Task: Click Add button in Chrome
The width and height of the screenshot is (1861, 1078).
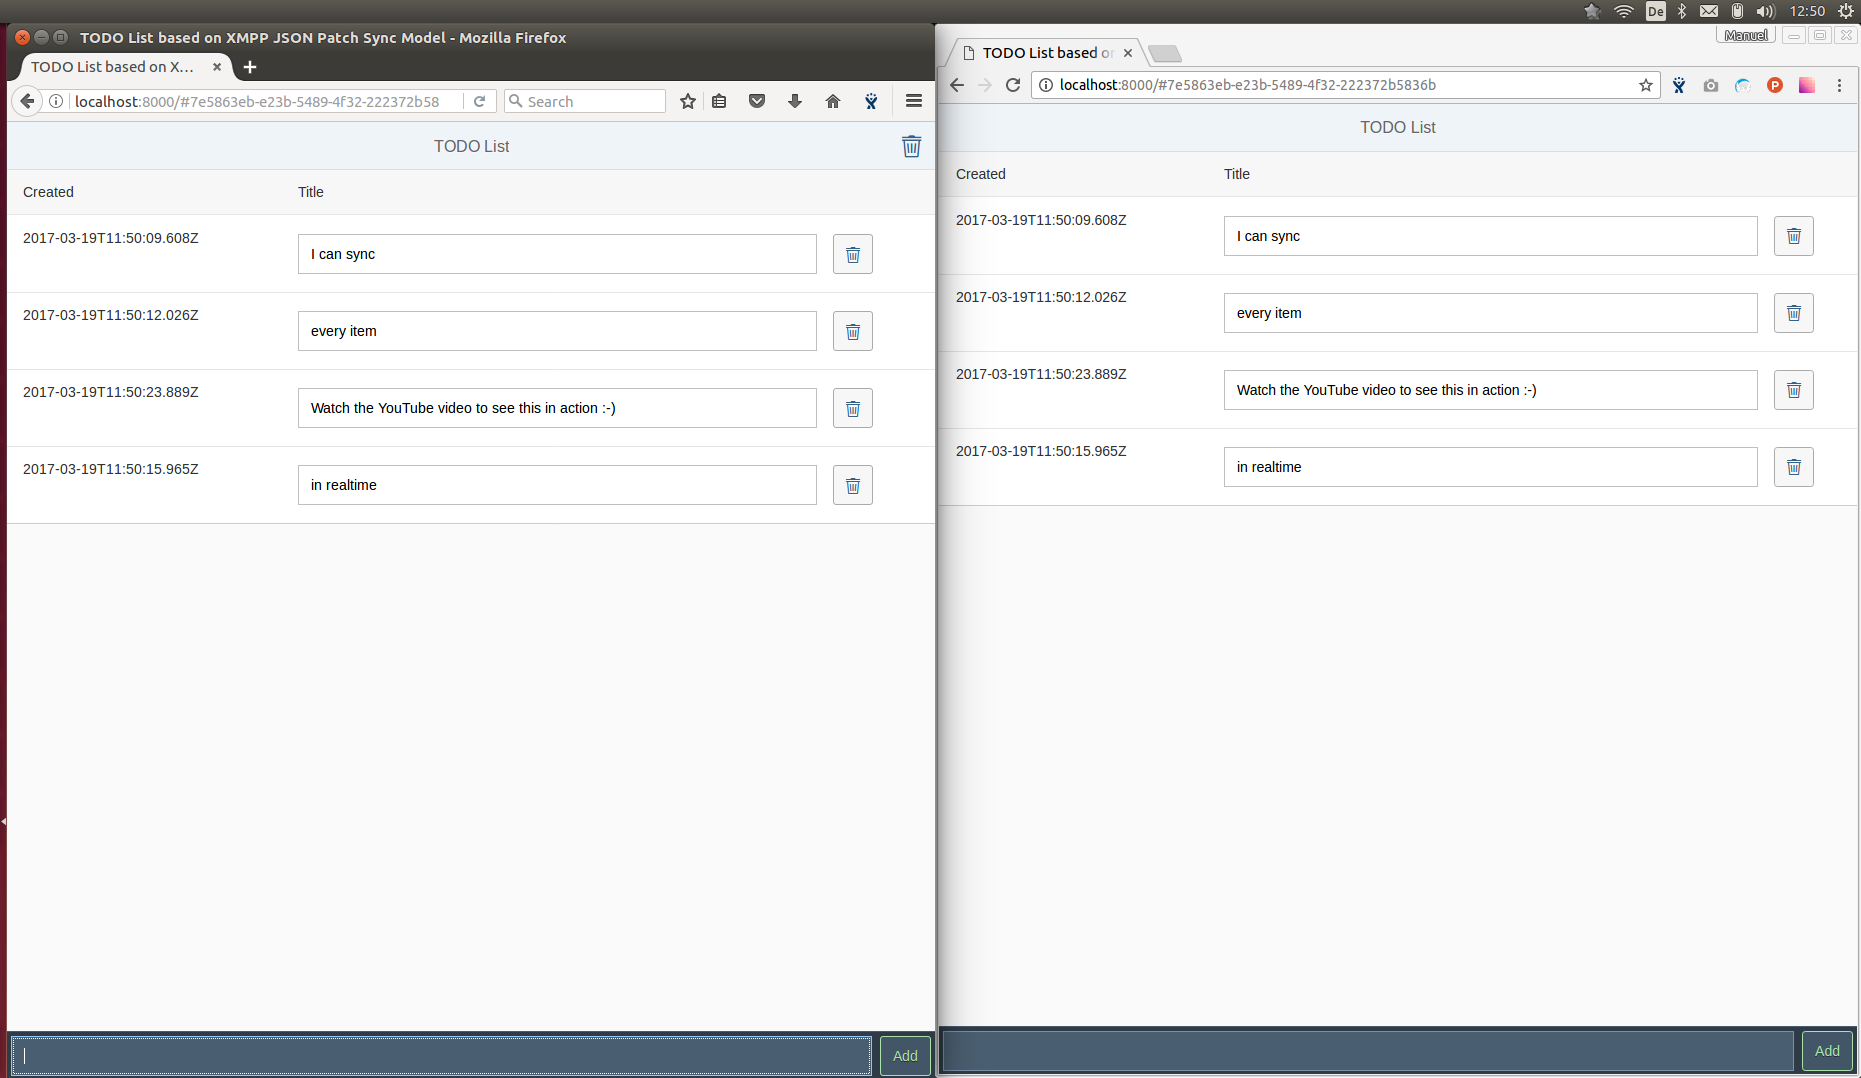Action: tap(1827, 1050)
